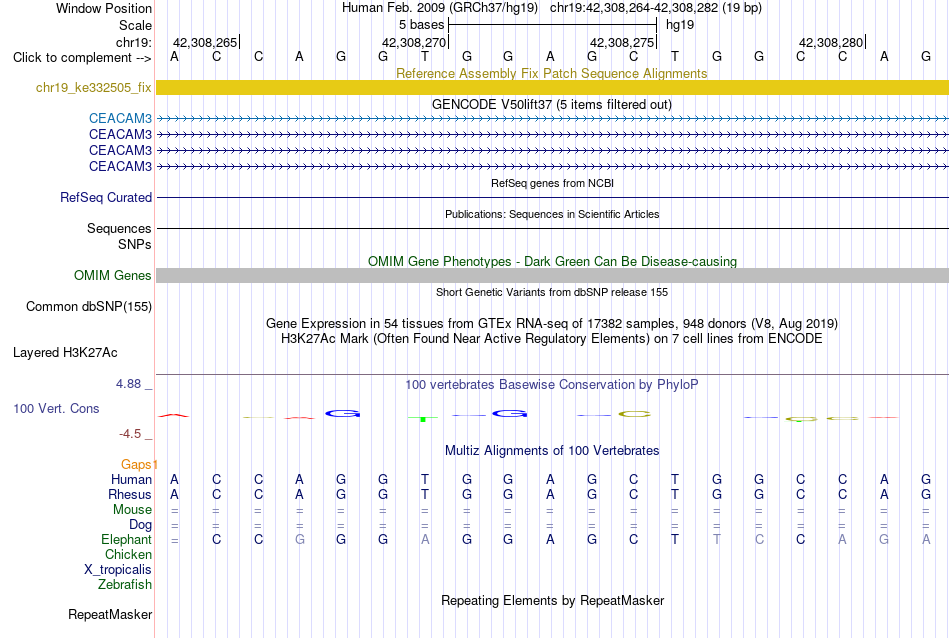
Task: Open the OMIM Gene Phenotypes track title
Action: (552, 261)
